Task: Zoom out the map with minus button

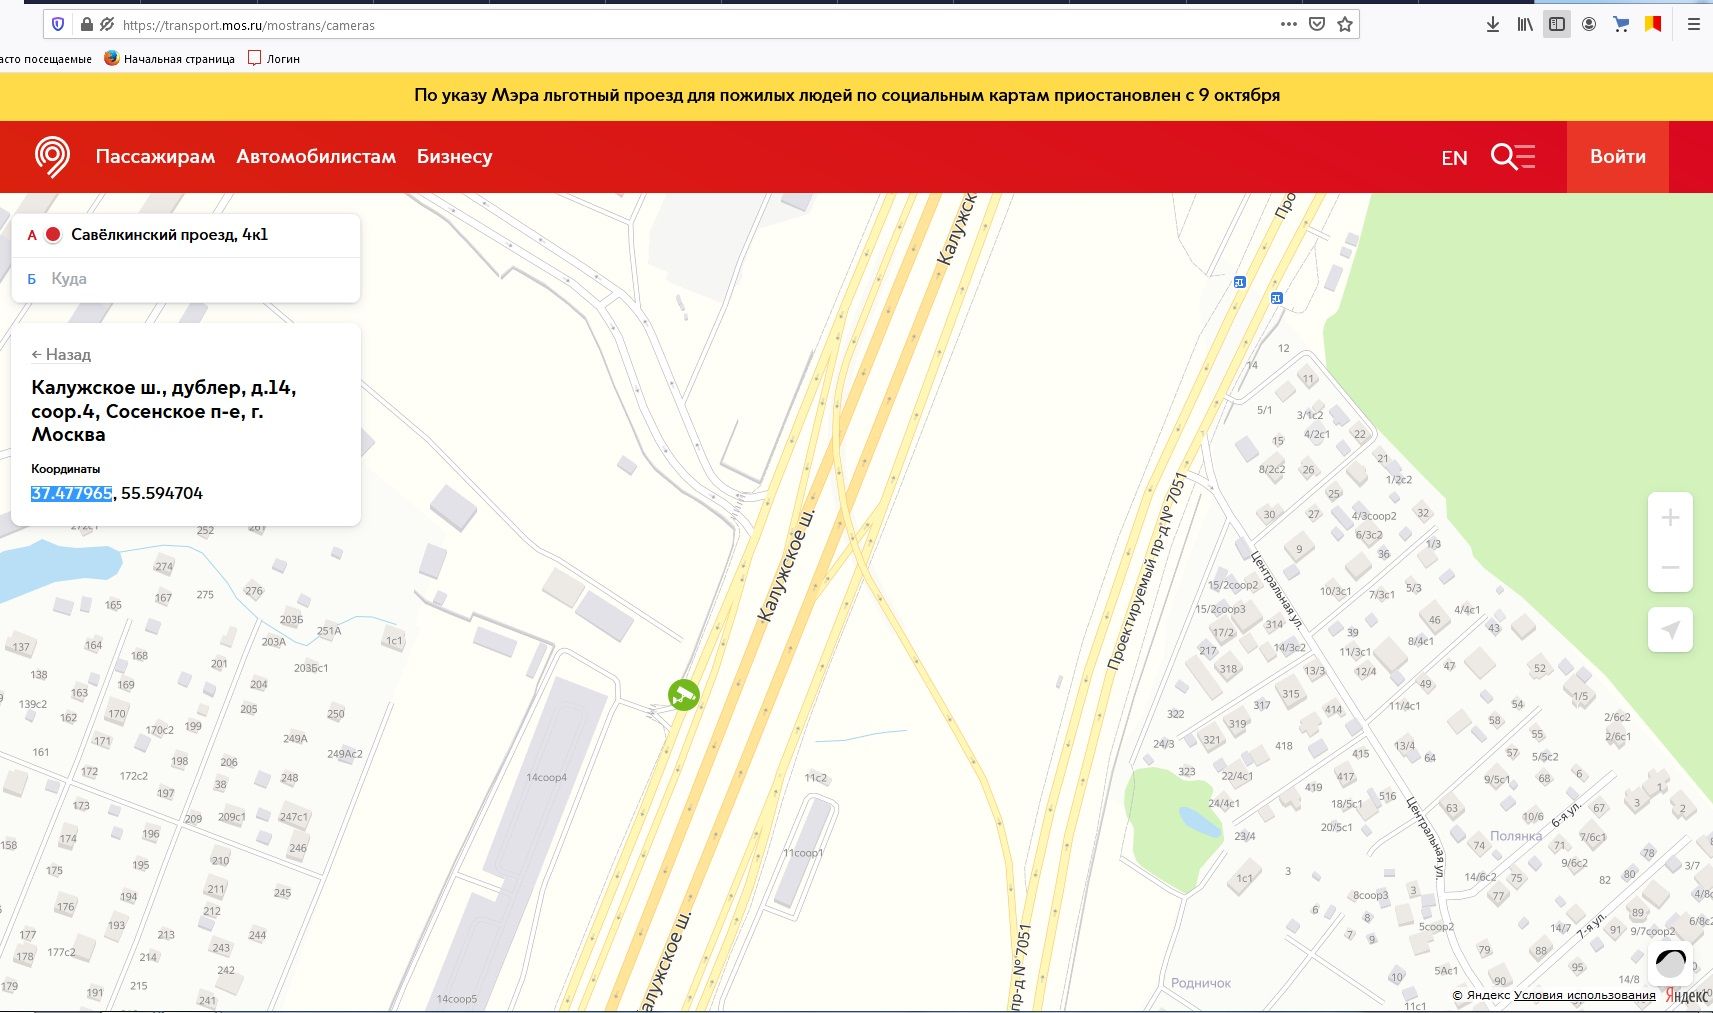Action: [x=1670, y=567]
